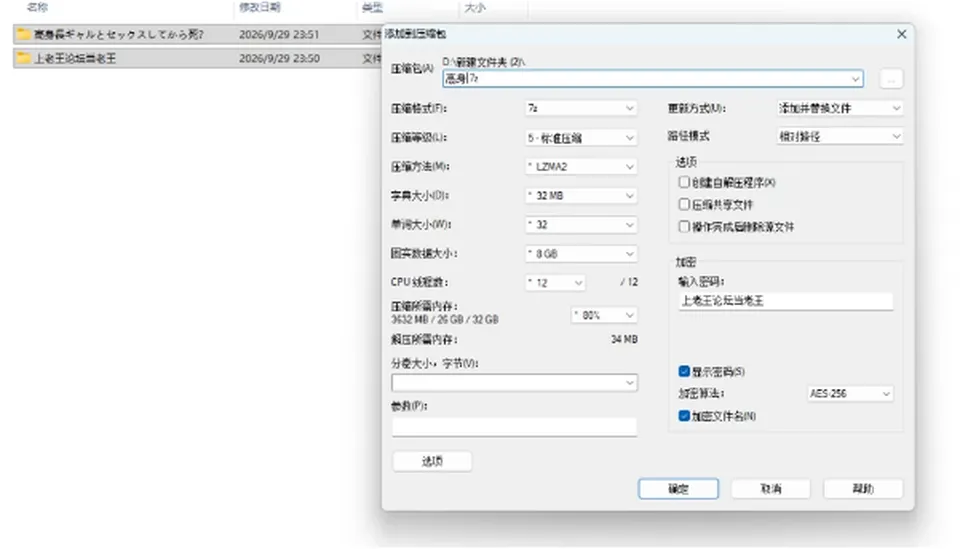Click the folder icon of 上老王论坛当老王

pos(23,58)
